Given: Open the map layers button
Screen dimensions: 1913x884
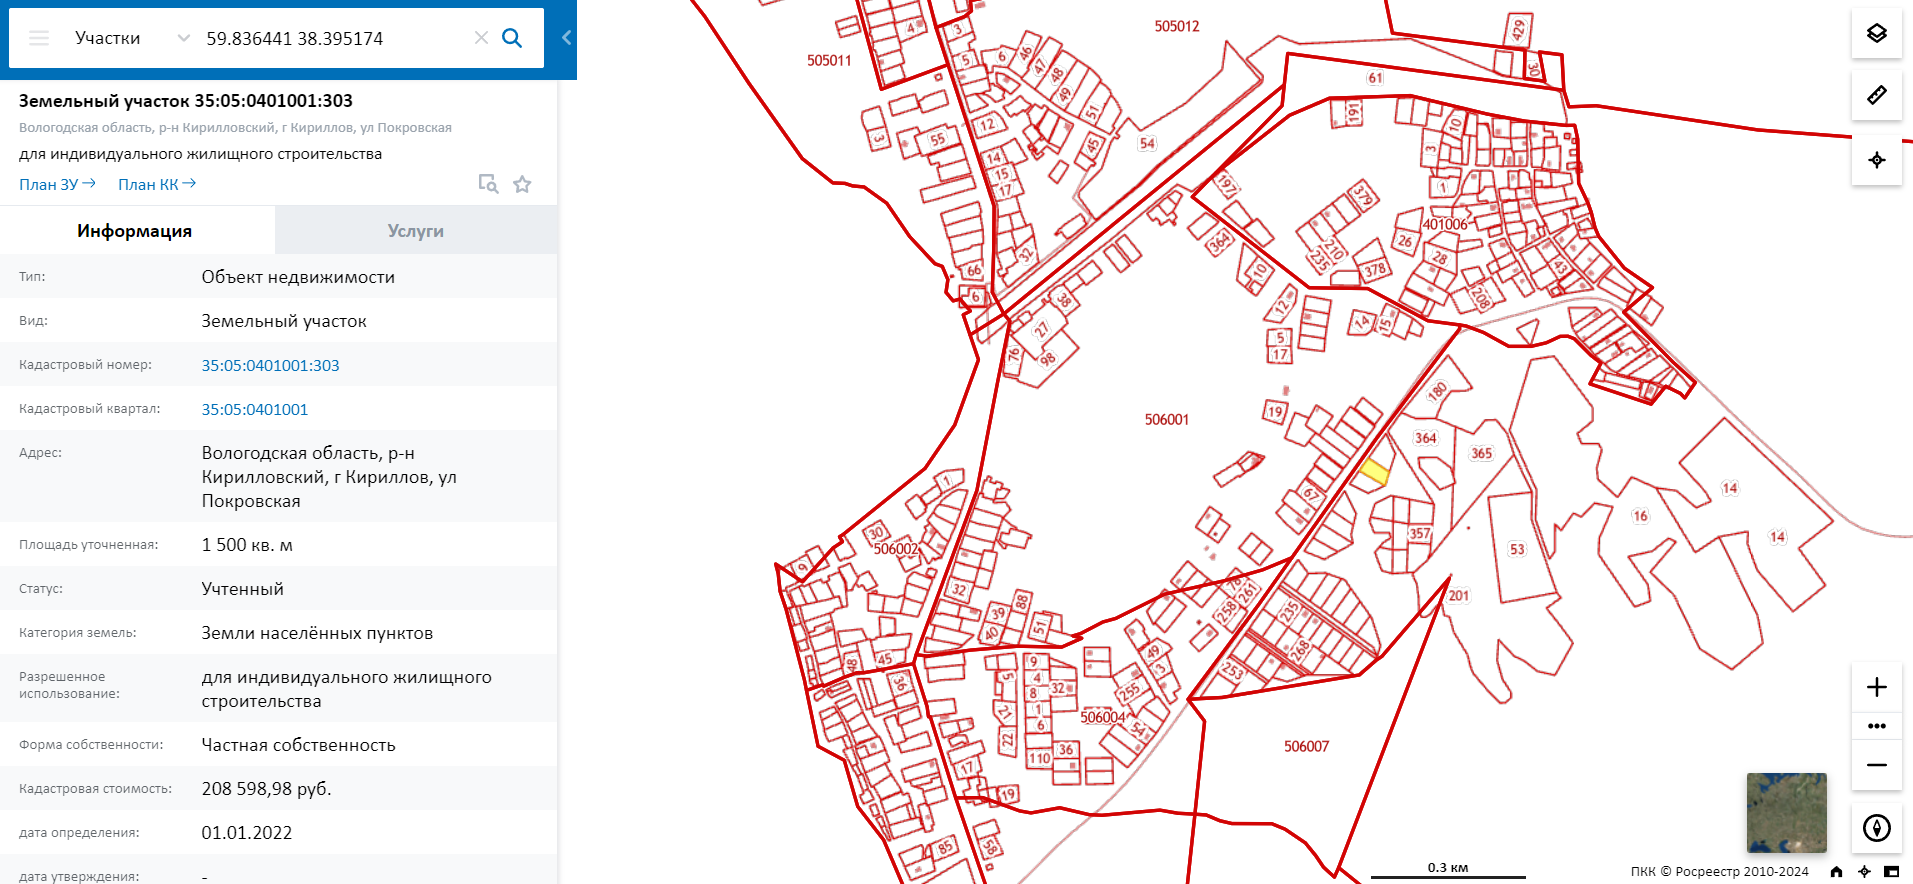Looking at the screenshot, I should [x=1877, y=33].
